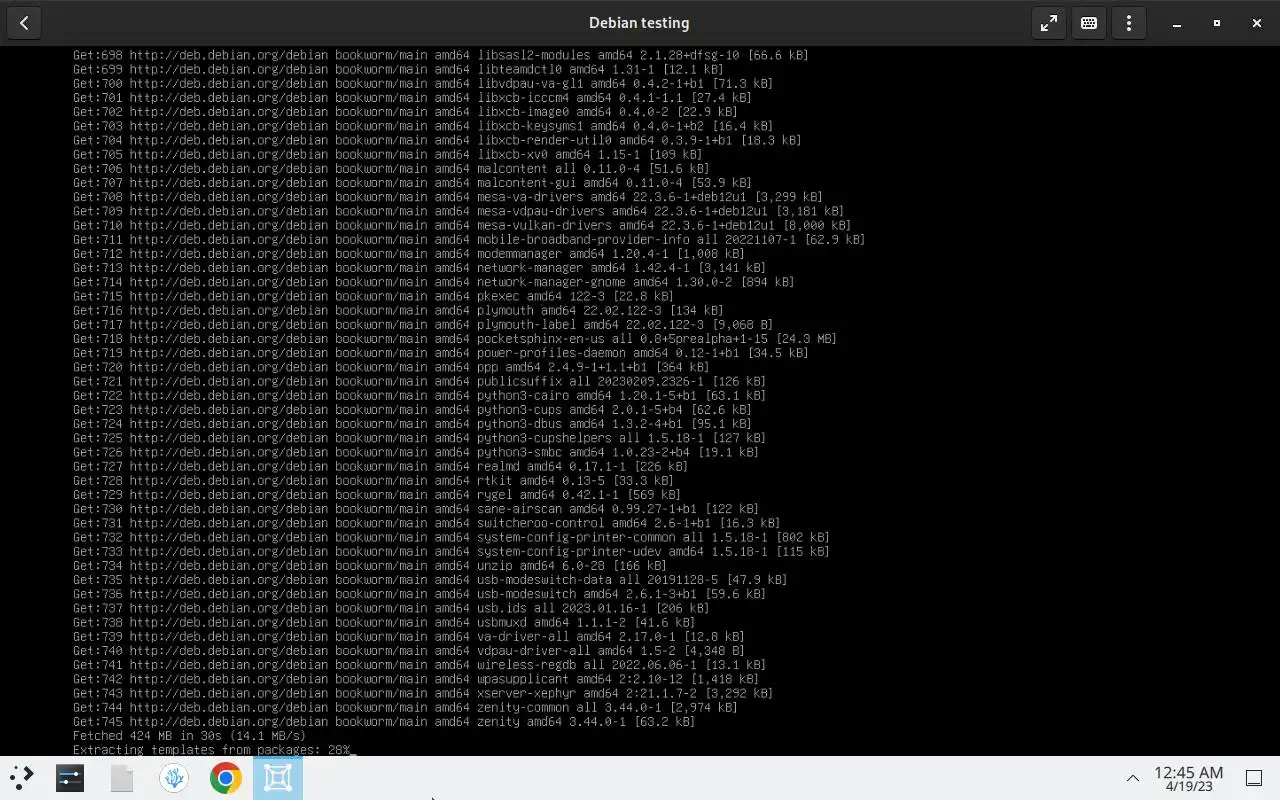This screenshot has width=1280, height=800.
Task: Click the Get:730 sane-airscan line
Action: 416,509
